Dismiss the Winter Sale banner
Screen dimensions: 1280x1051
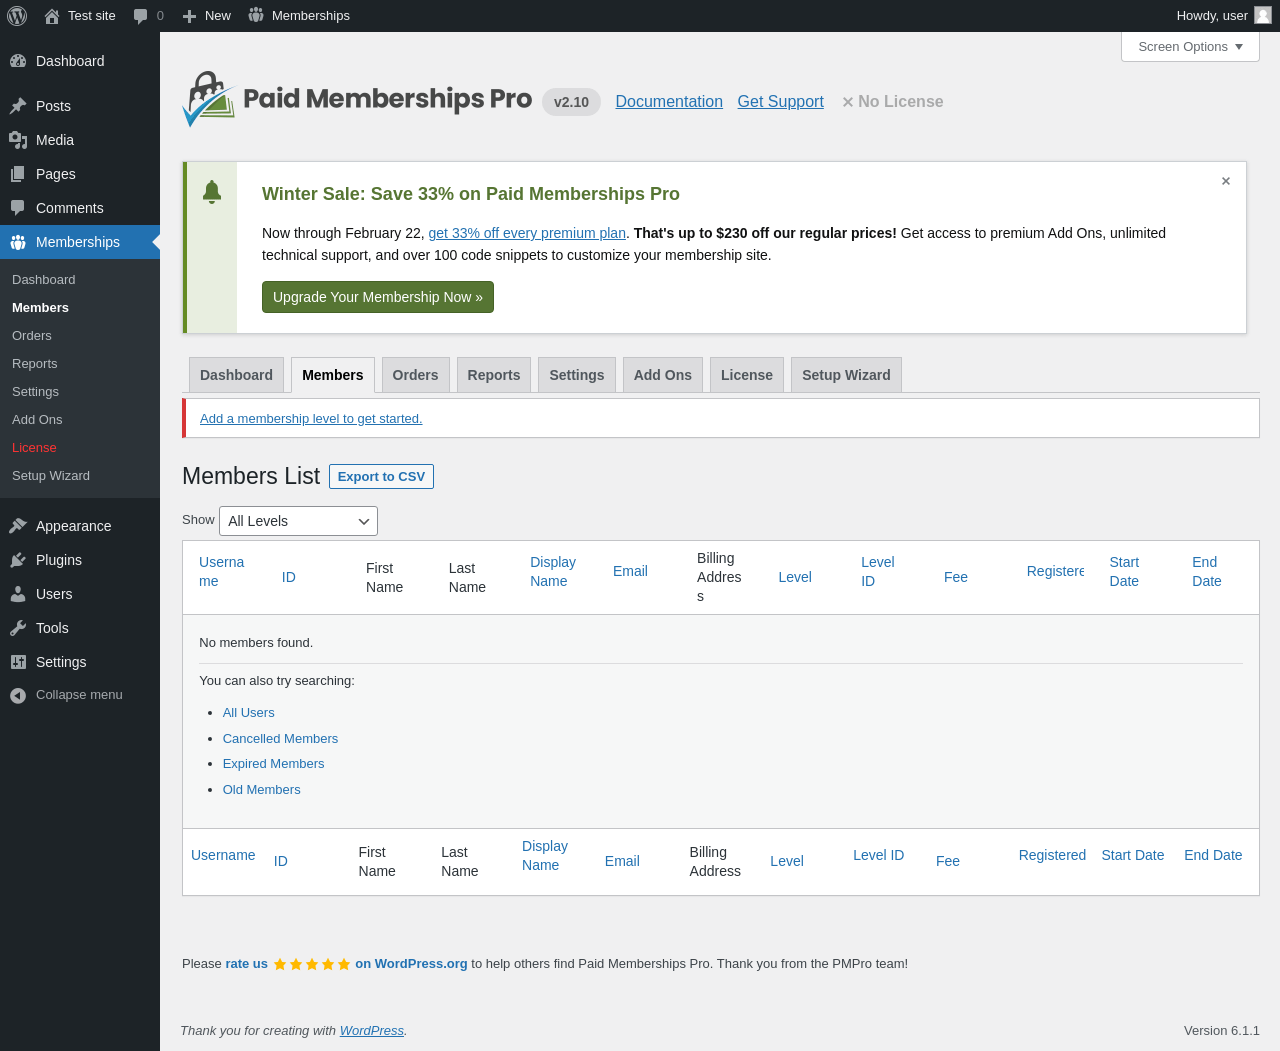click(x=1226, y=181)
